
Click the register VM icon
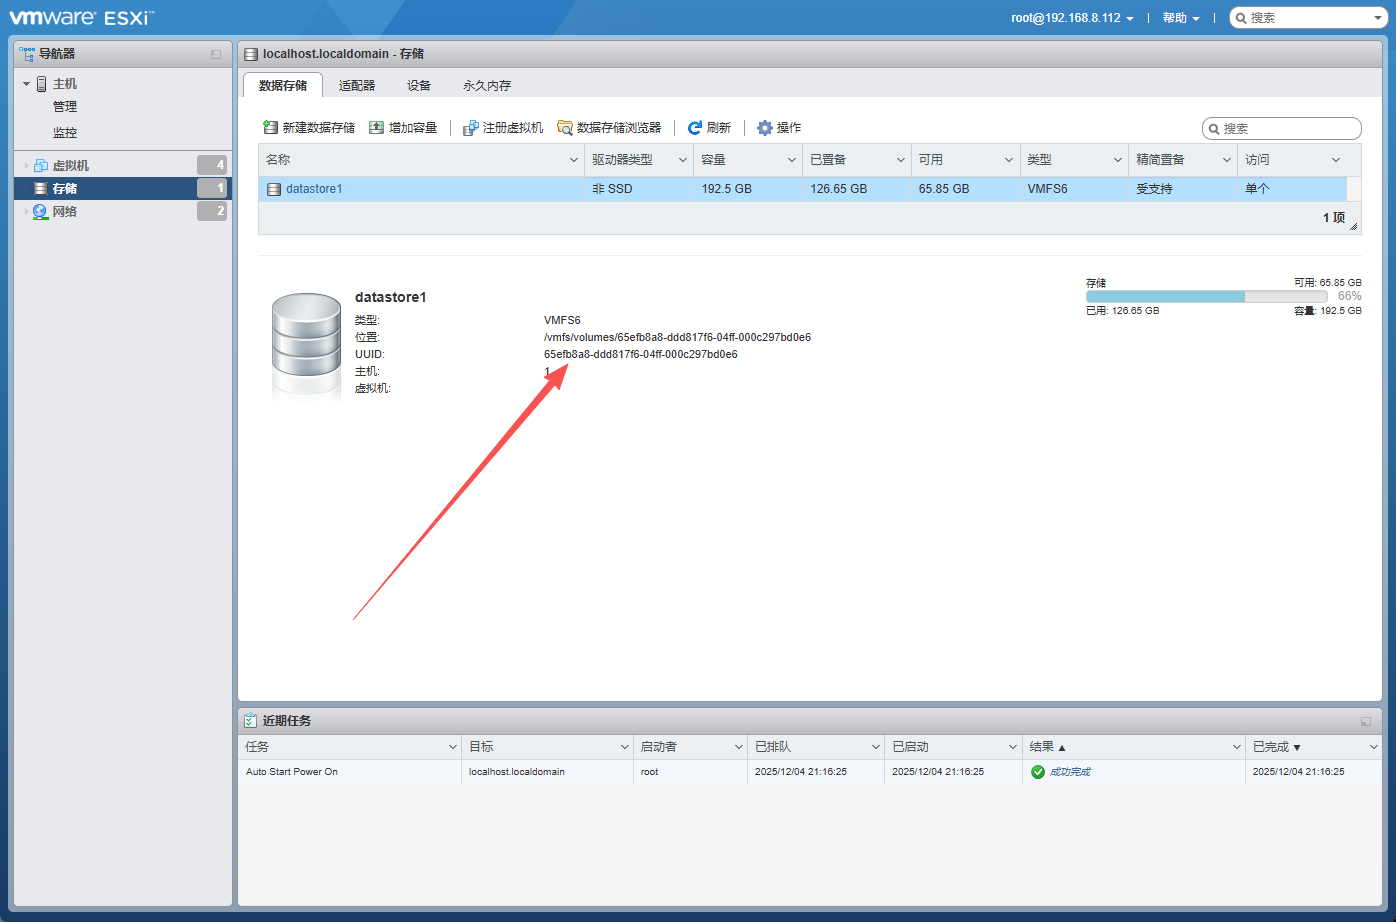tap(470, 128)
